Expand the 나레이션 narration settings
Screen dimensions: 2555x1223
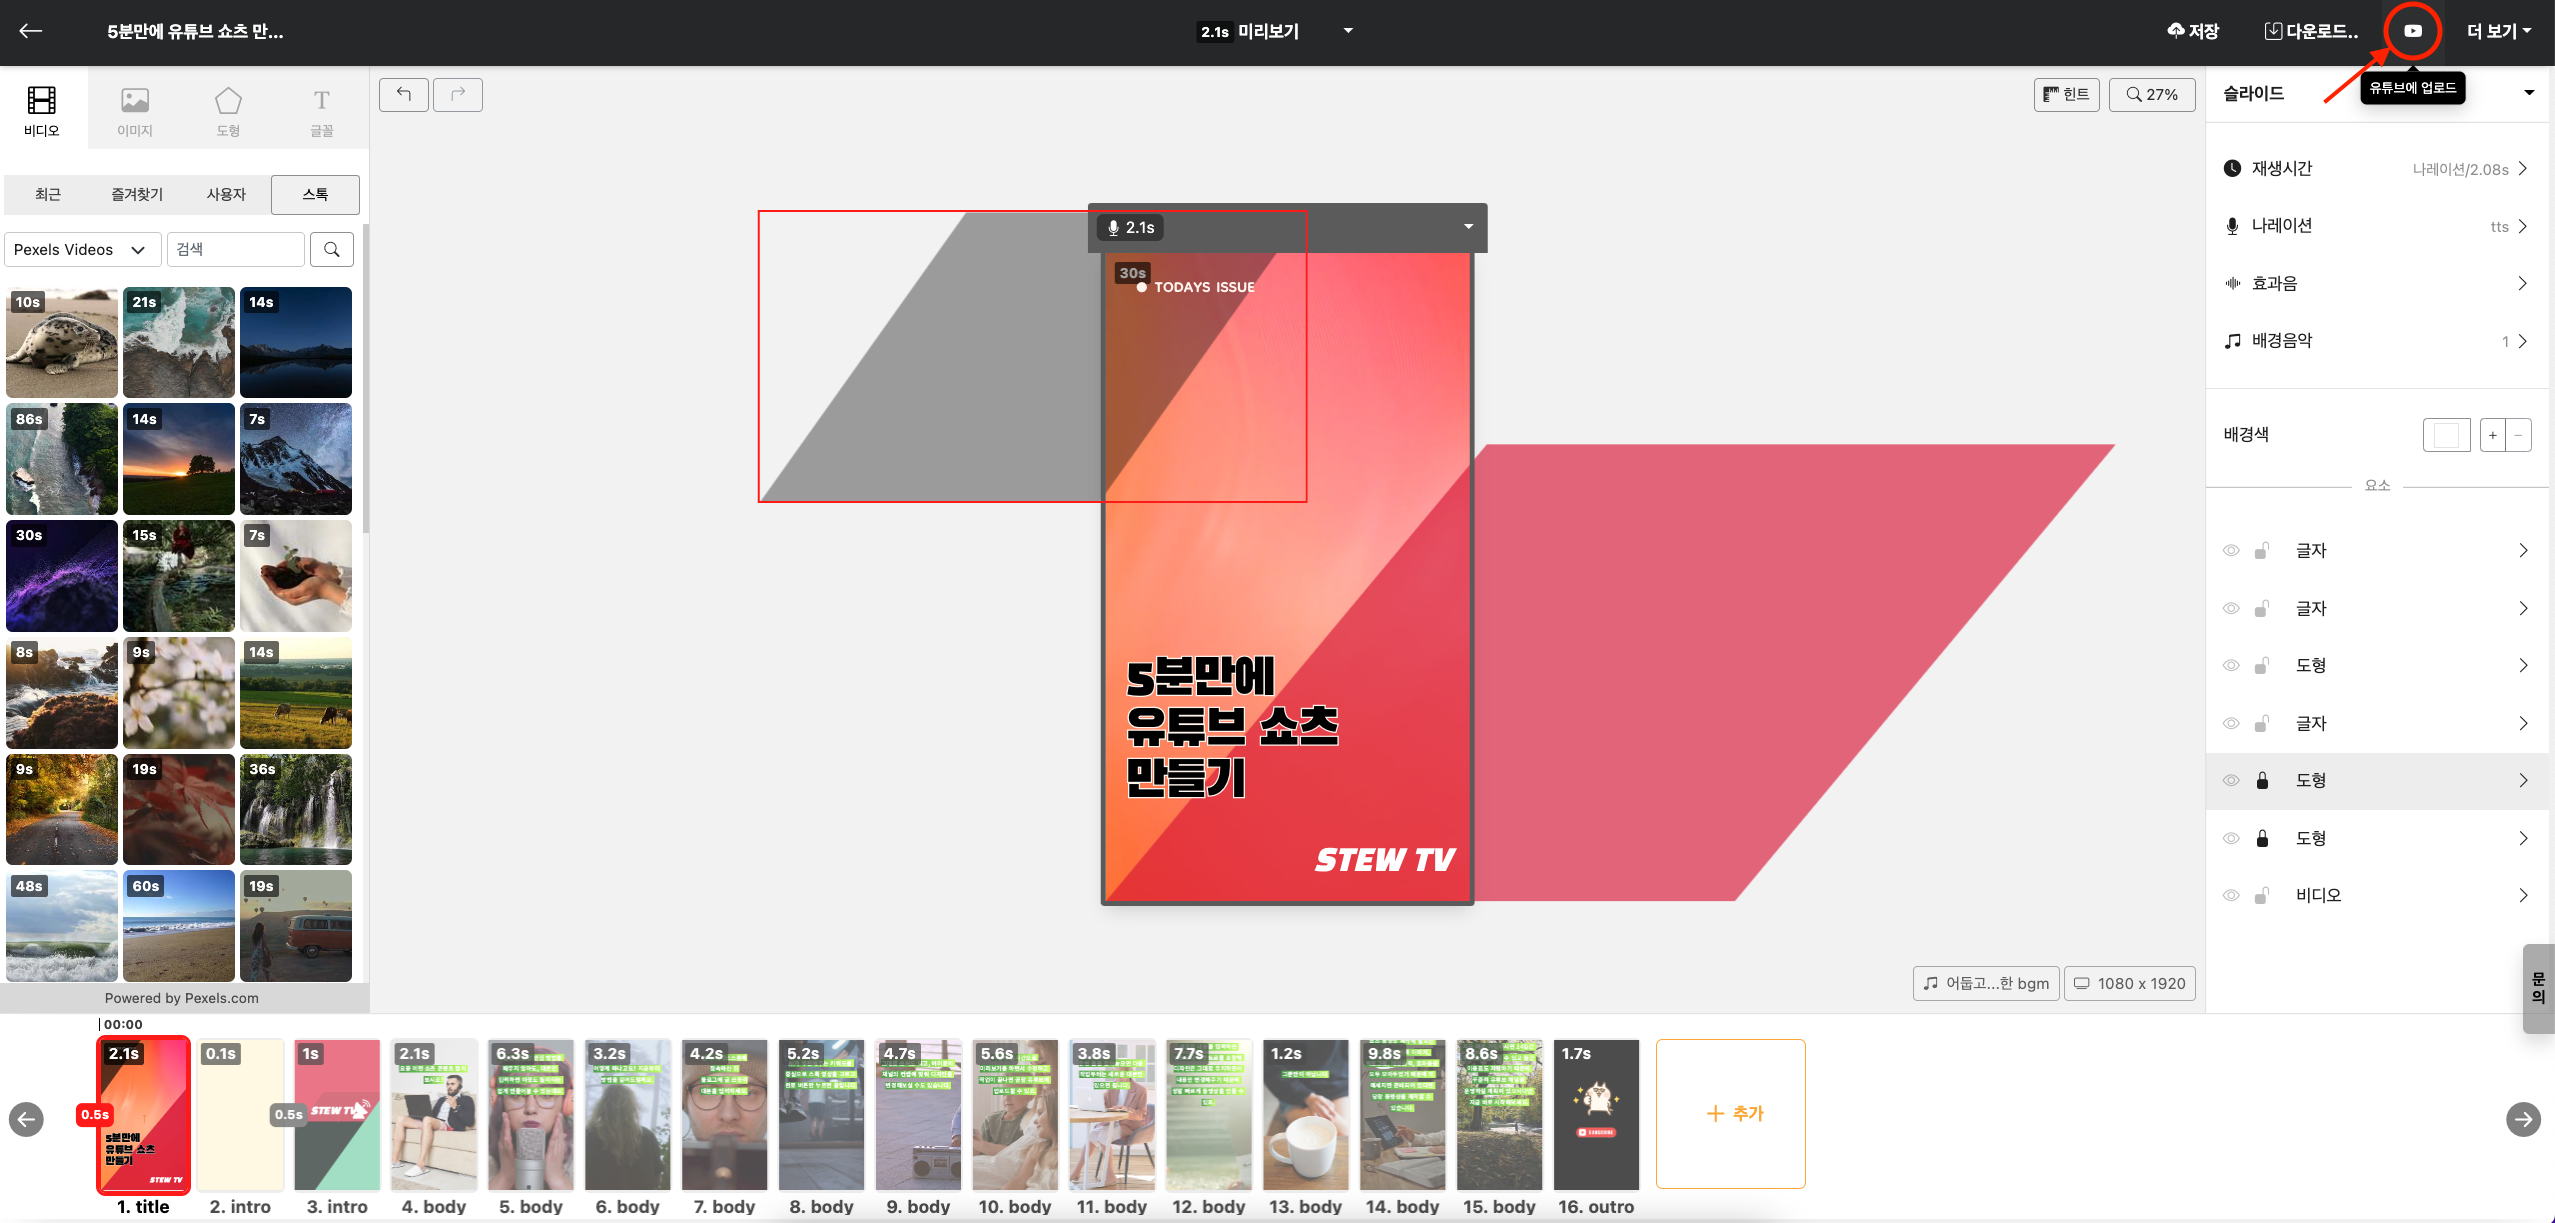pyautogui.click(x=2377, y=226)
